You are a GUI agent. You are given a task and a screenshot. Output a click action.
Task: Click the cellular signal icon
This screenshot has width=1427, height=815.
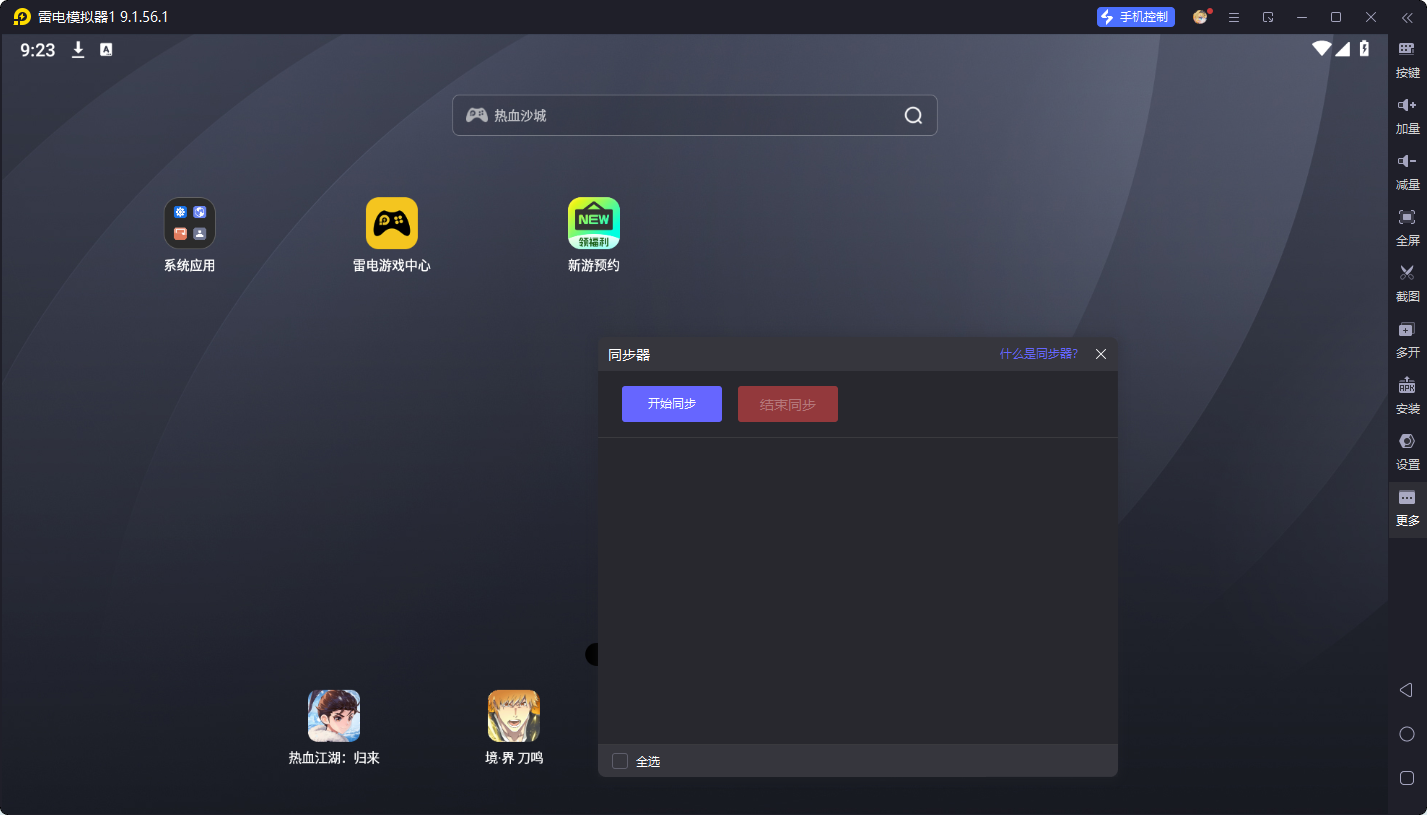click(x=1342, y=48)
